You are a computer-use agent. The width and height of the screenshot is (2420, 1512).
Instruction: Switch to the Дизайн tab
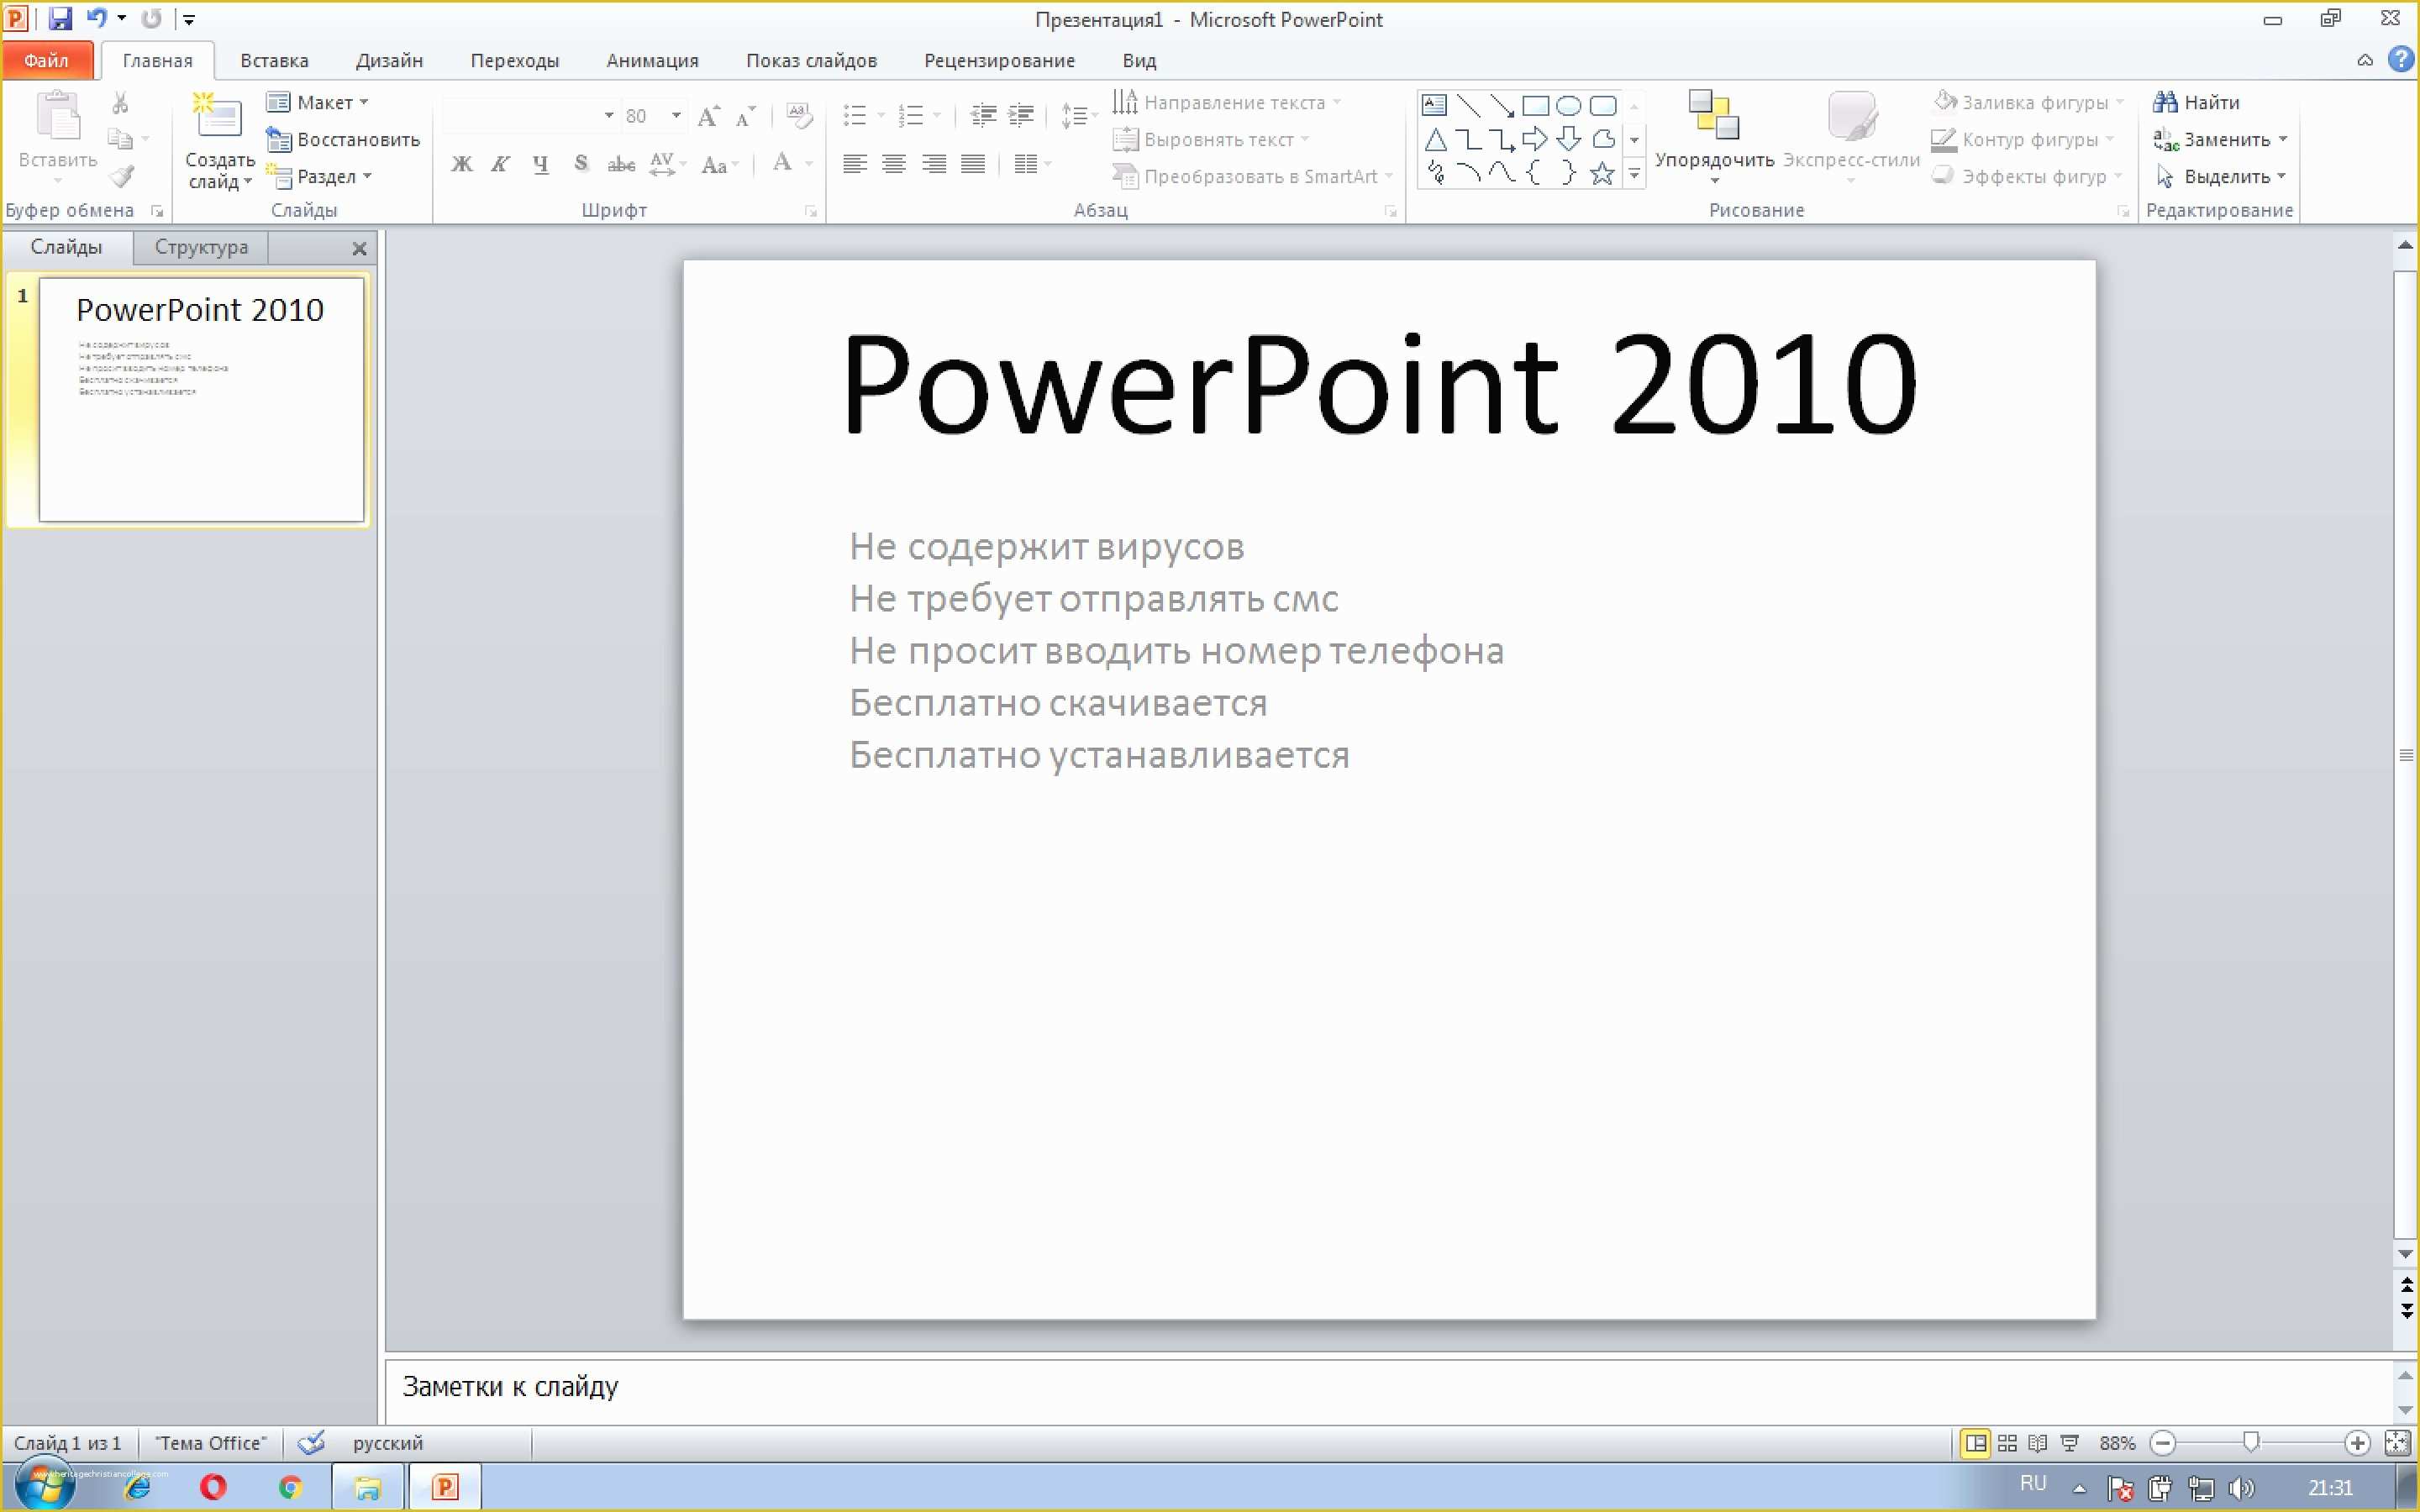[389, 60]
